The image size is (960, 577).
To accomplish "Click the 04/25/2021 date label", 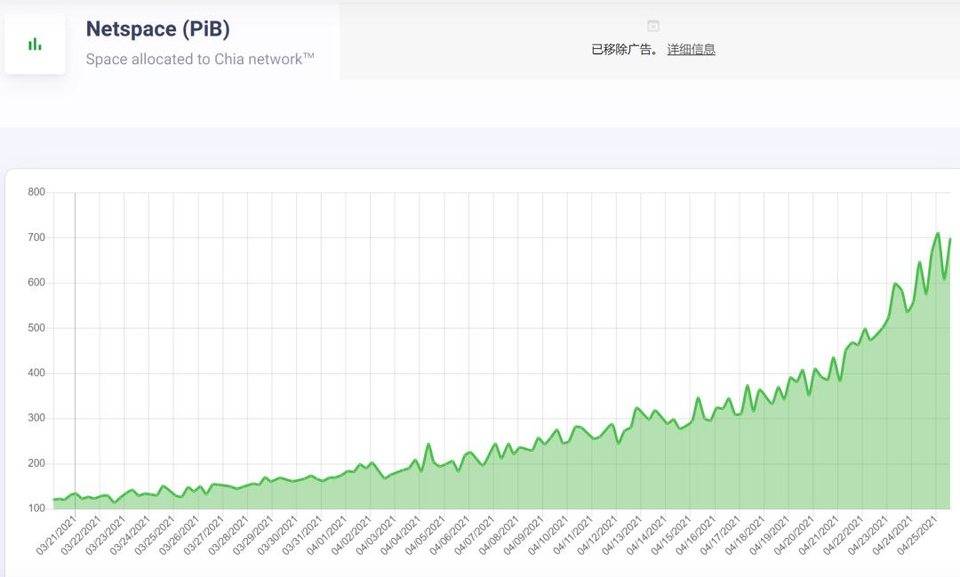I will 918,537.
